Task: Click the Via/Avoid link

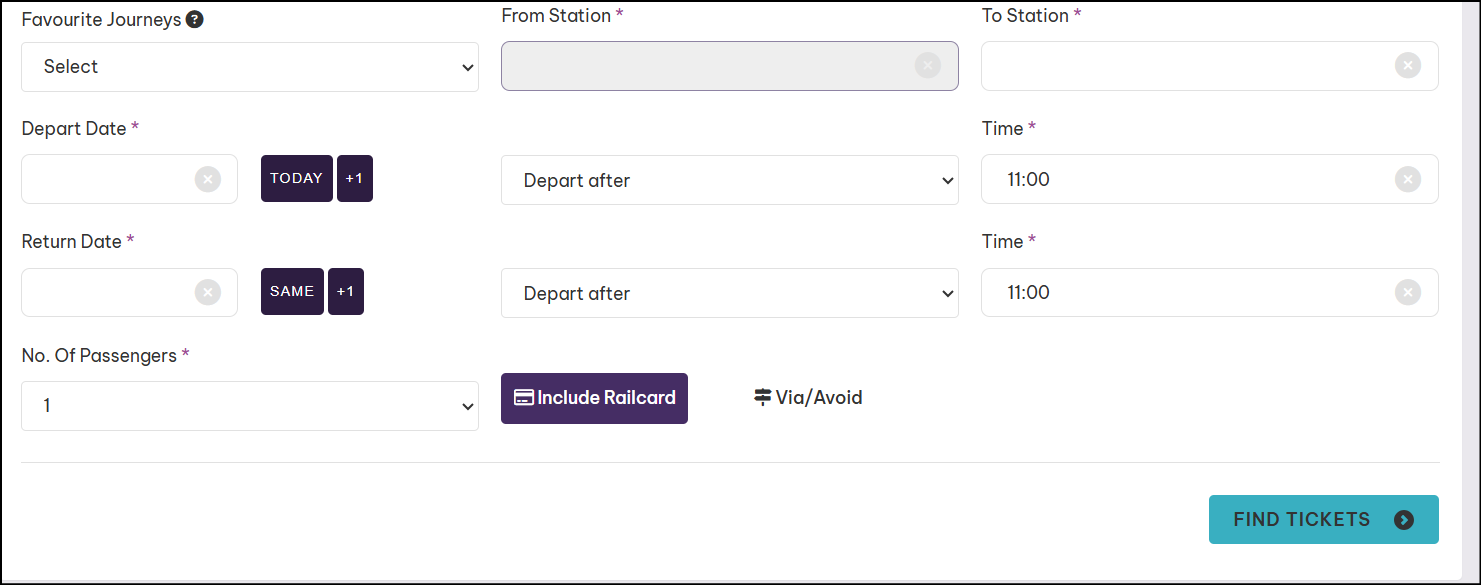Action: pos(818,397)
